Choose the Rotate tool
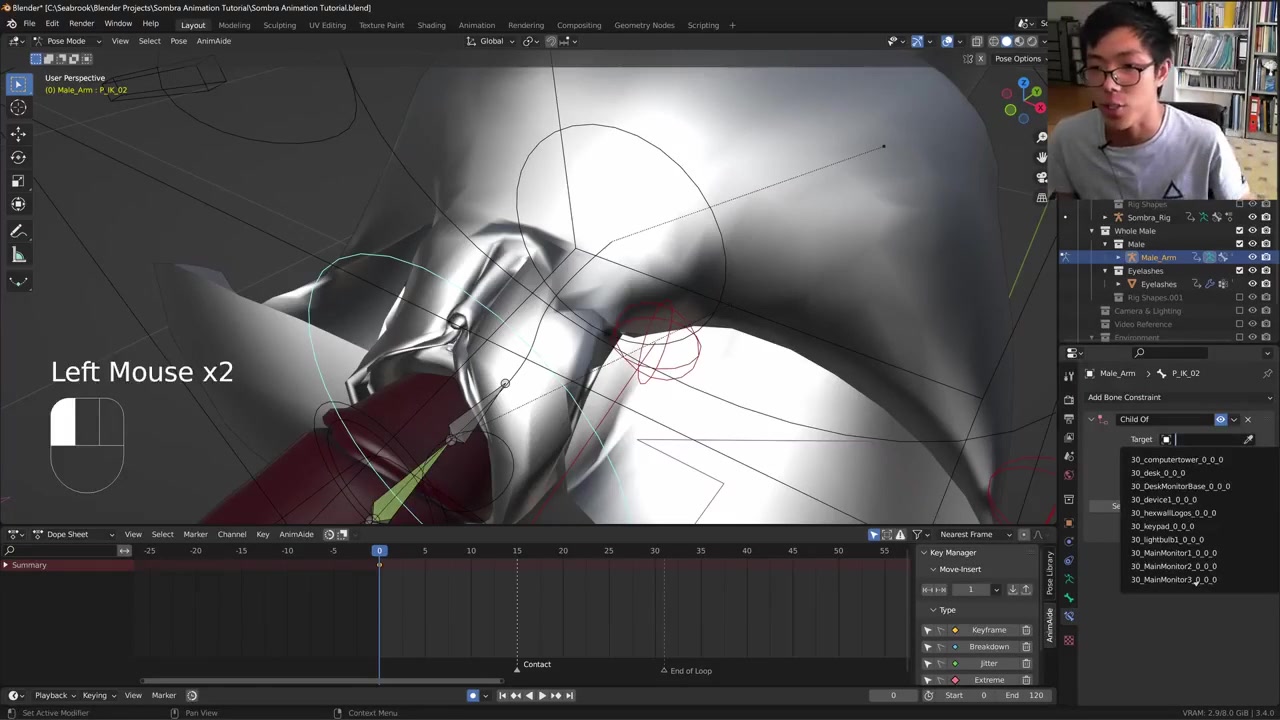Image resolution: width=1280 pixels, height=720 pixels. pyautogui.click(x=18, y=157)
